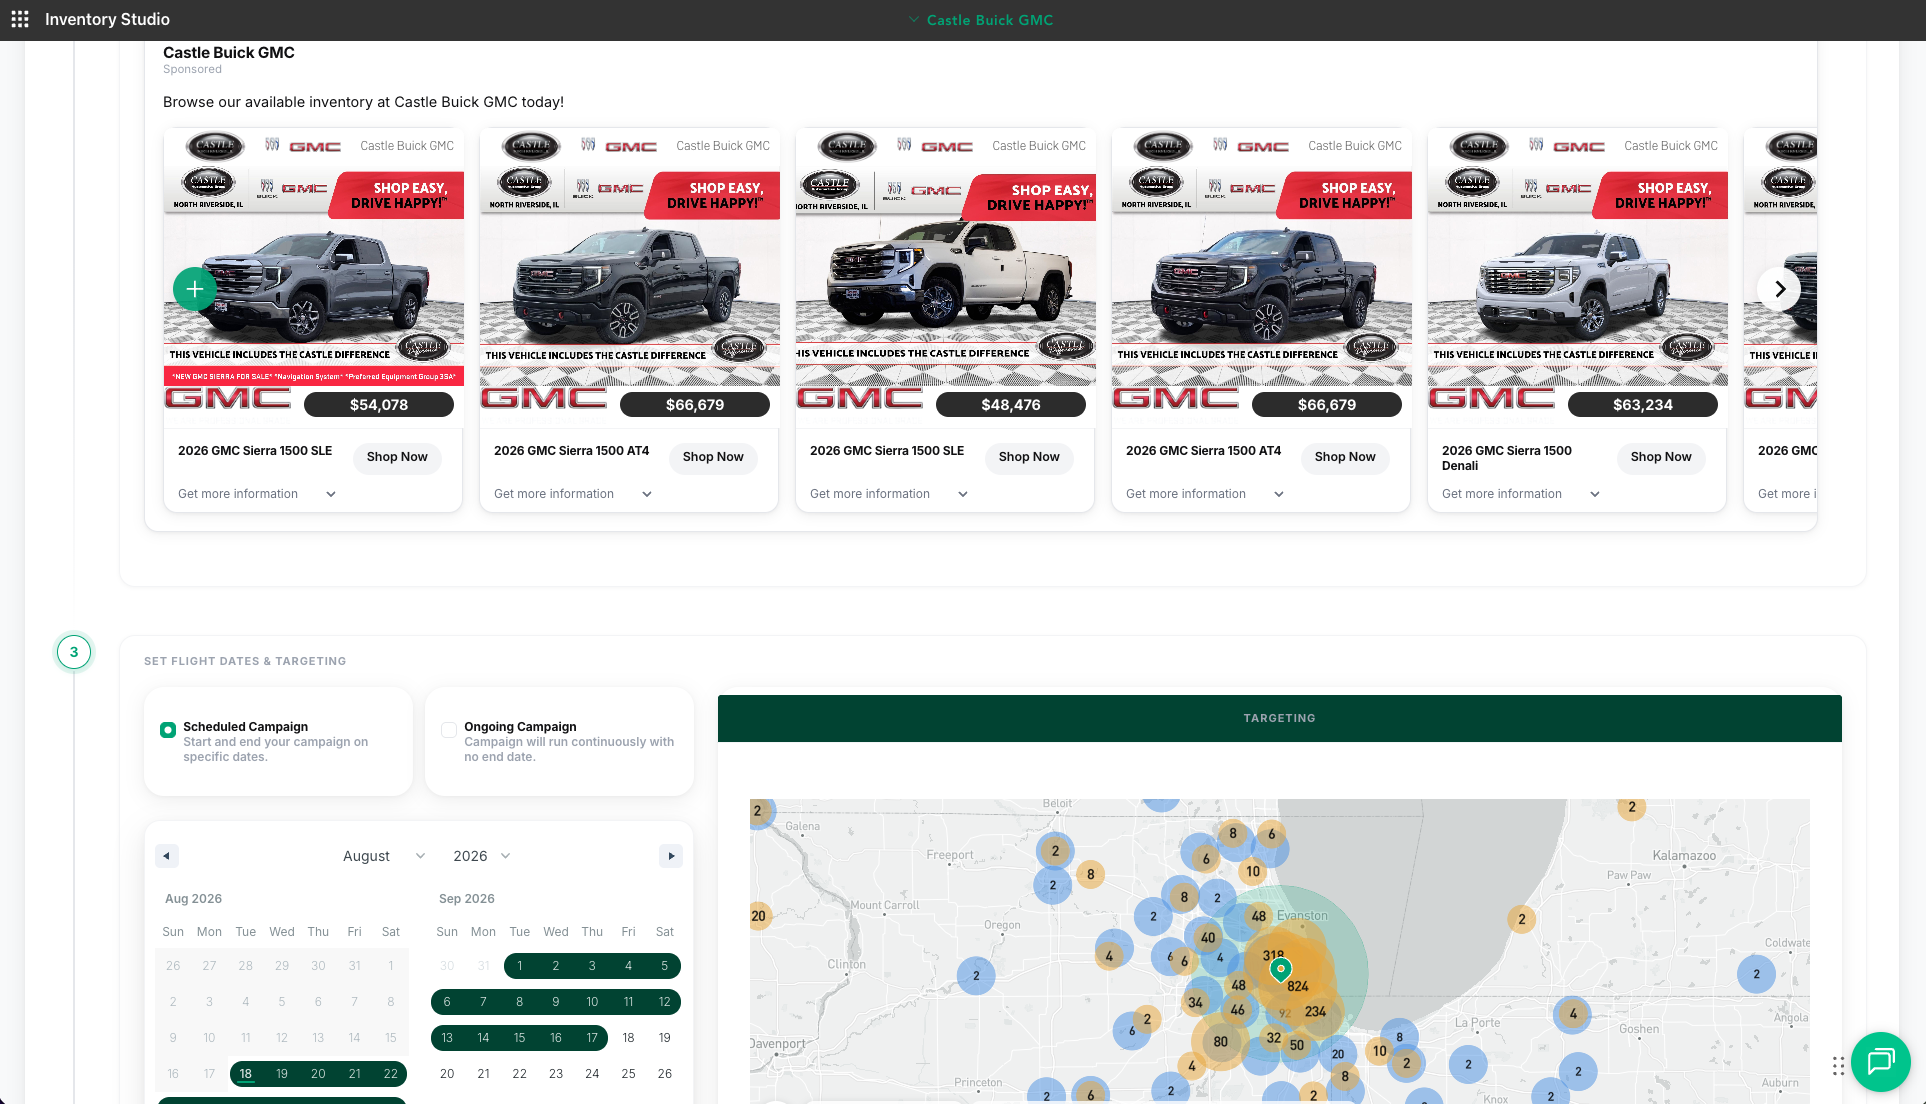1926x1104 pixels.
Task: Select August 18 in the calendar
Action: pyautogui.click(x=246, y=1074)
